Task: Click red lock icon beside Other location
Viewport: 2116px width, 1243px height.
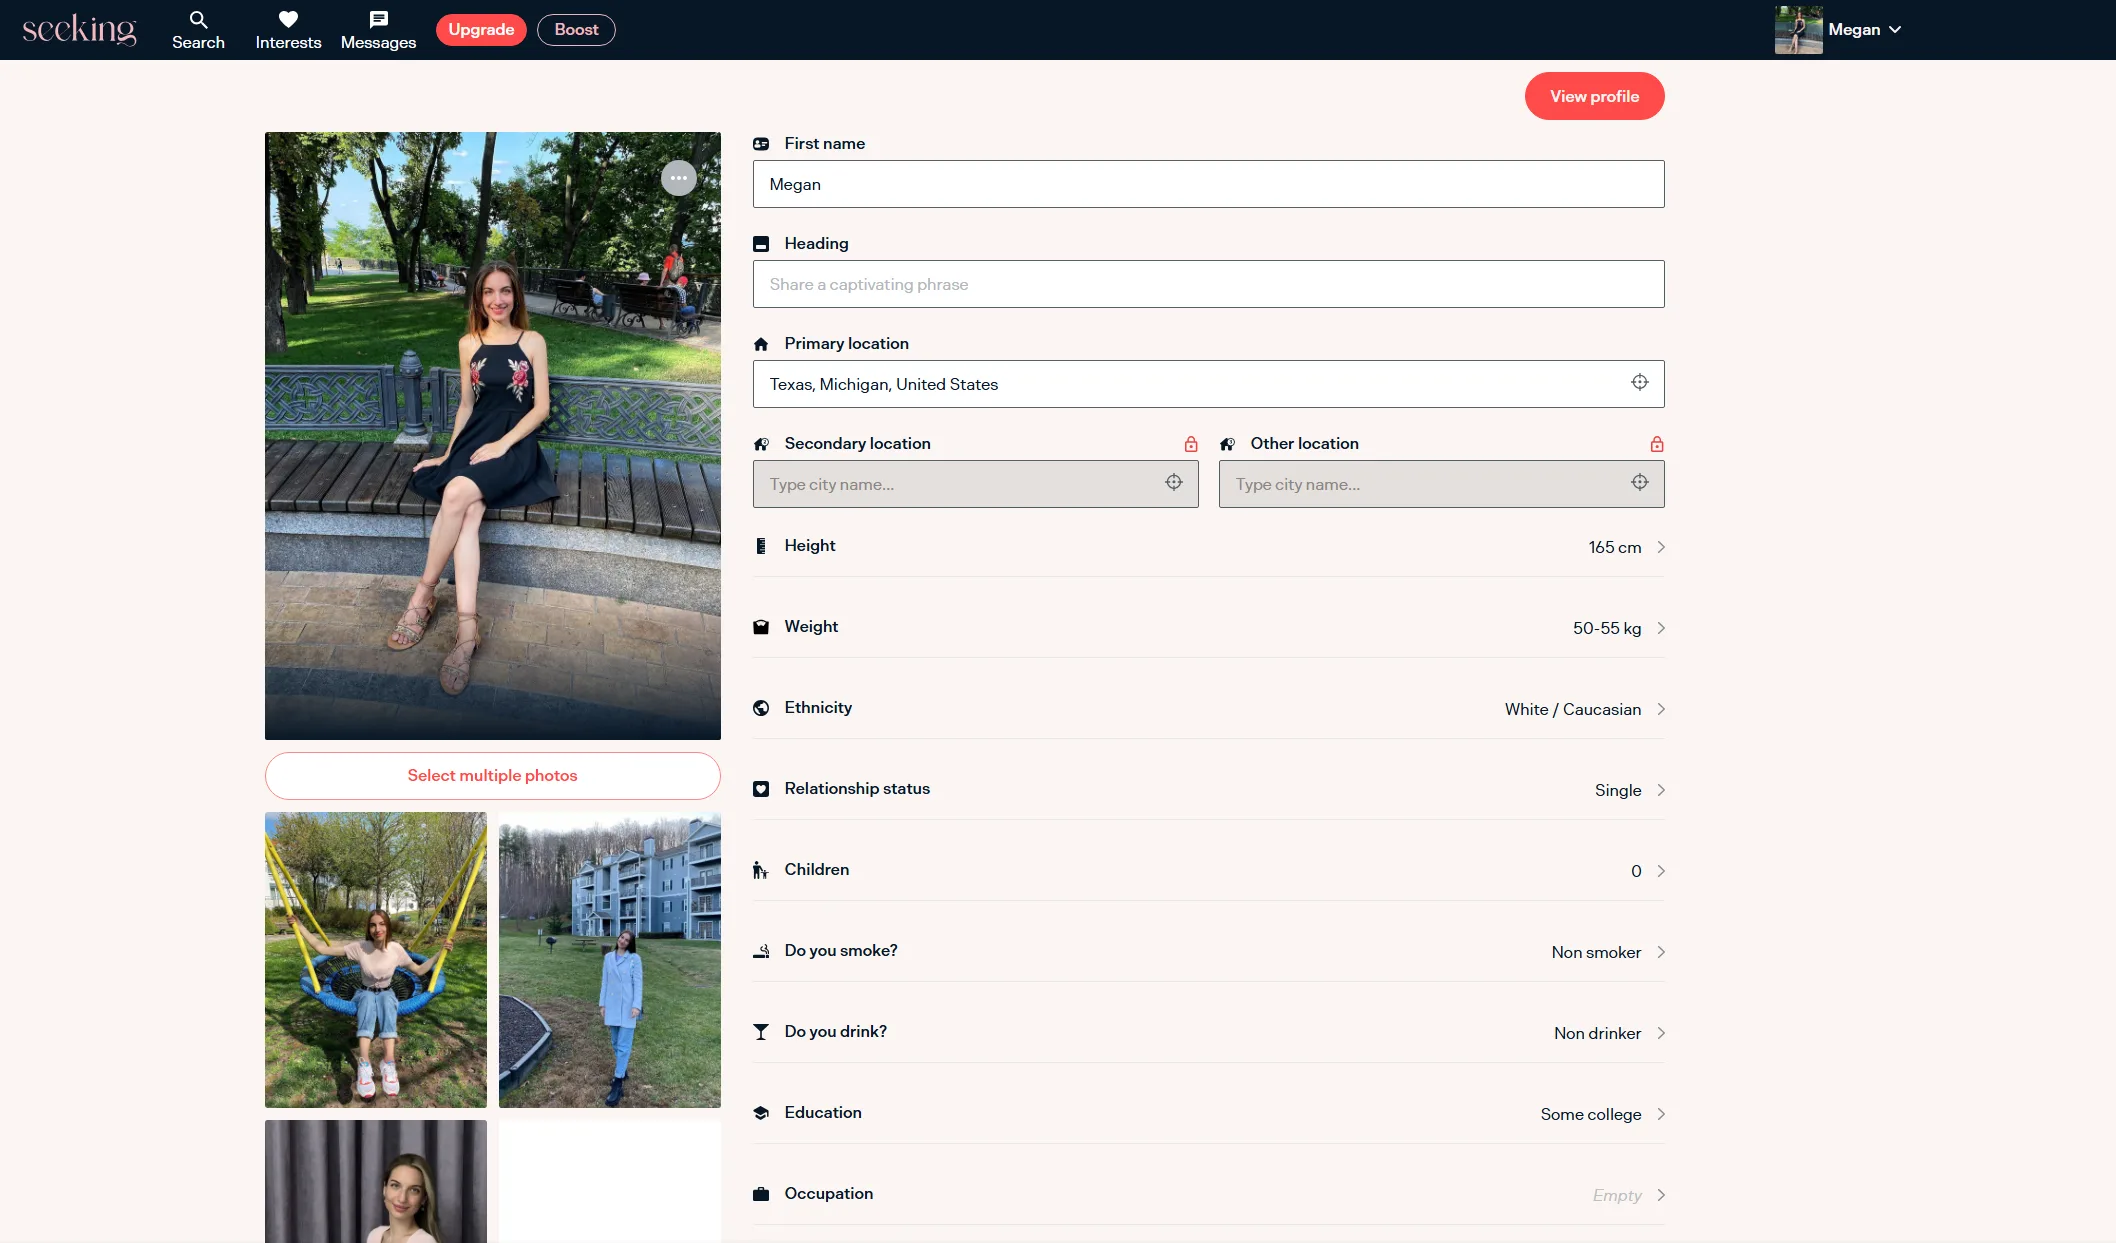Action: click(x=1656, y=444)
